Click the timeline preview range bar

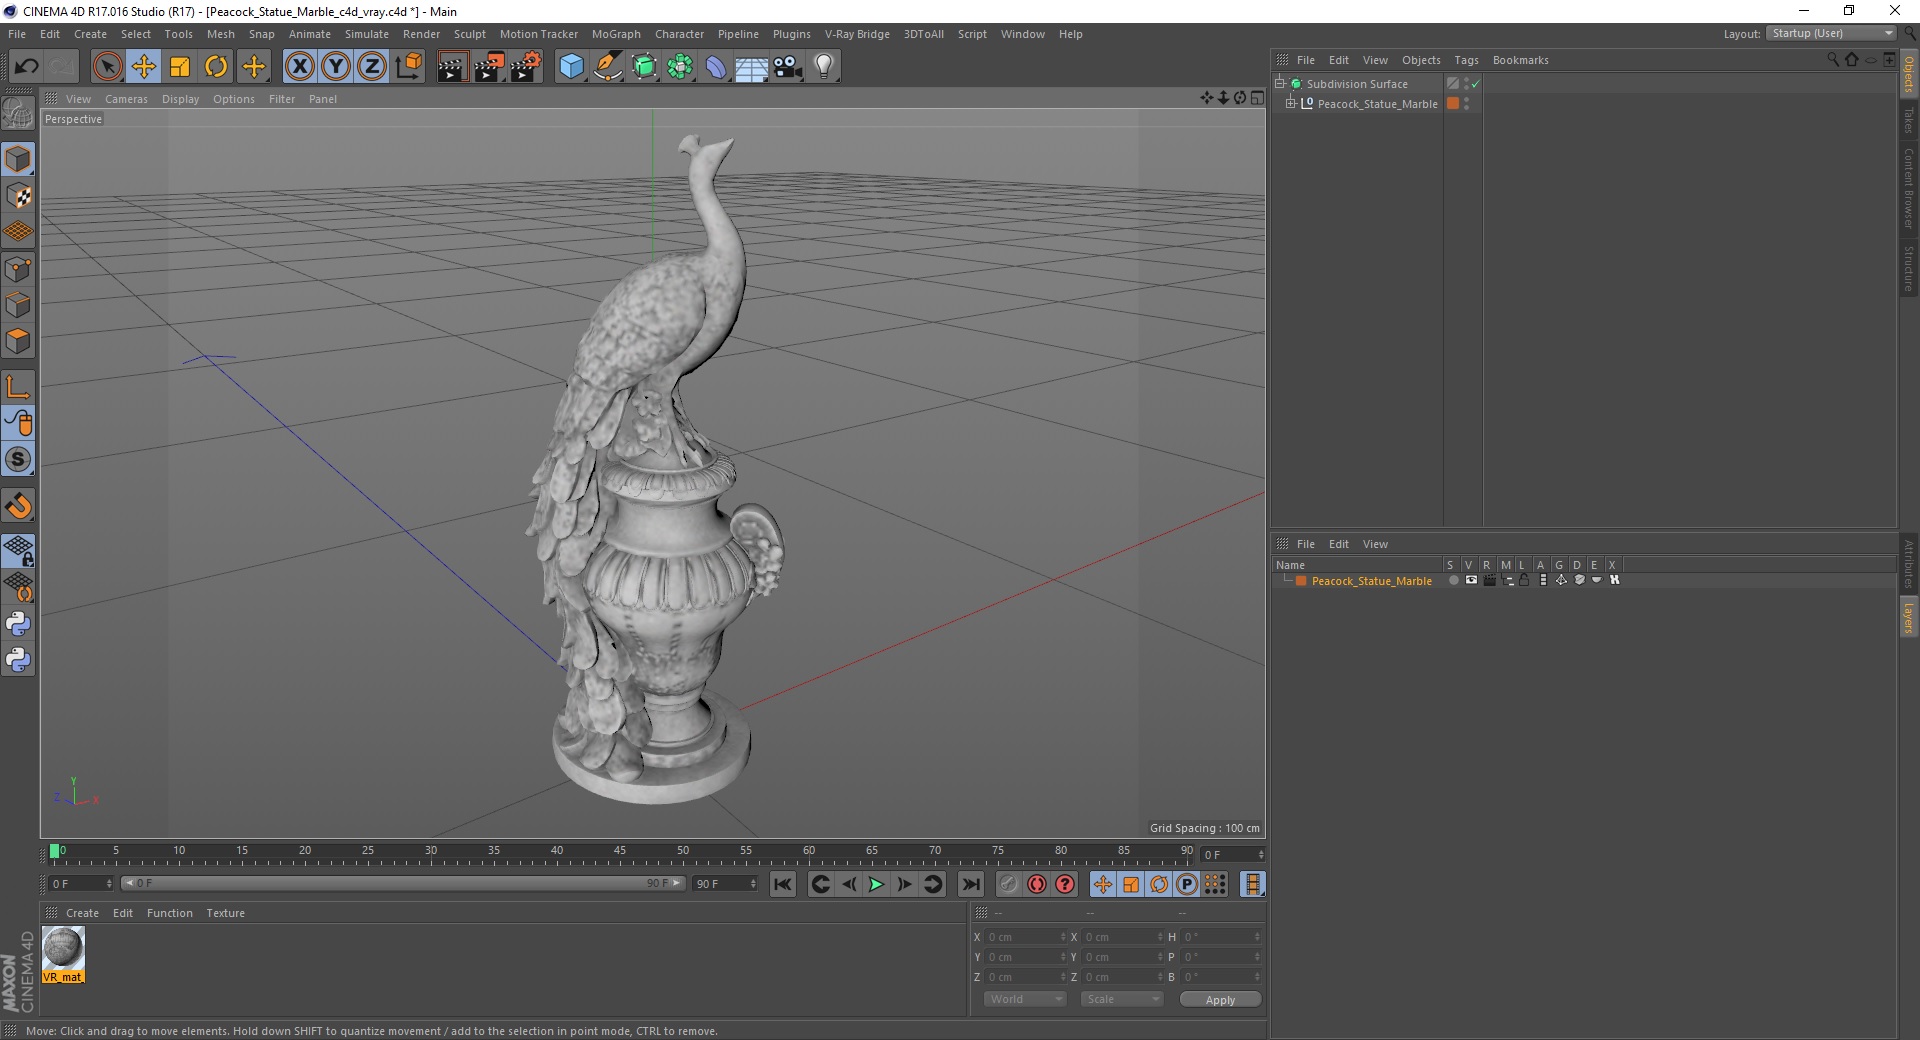(402, 884)
